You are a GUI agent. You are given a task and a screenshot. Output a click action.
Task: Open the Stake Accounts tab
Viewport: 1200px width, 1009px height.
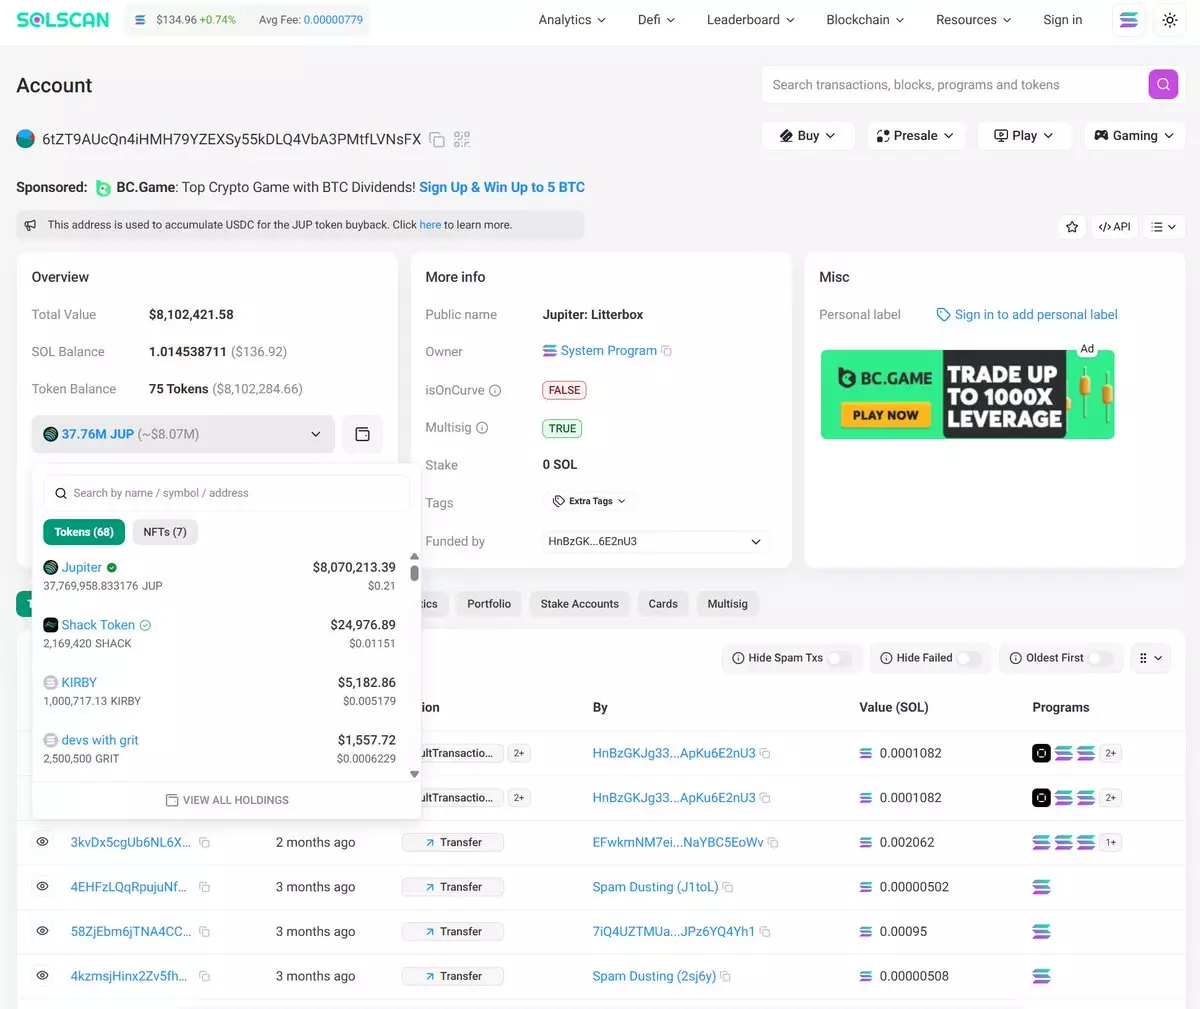[x=579, y=604]
